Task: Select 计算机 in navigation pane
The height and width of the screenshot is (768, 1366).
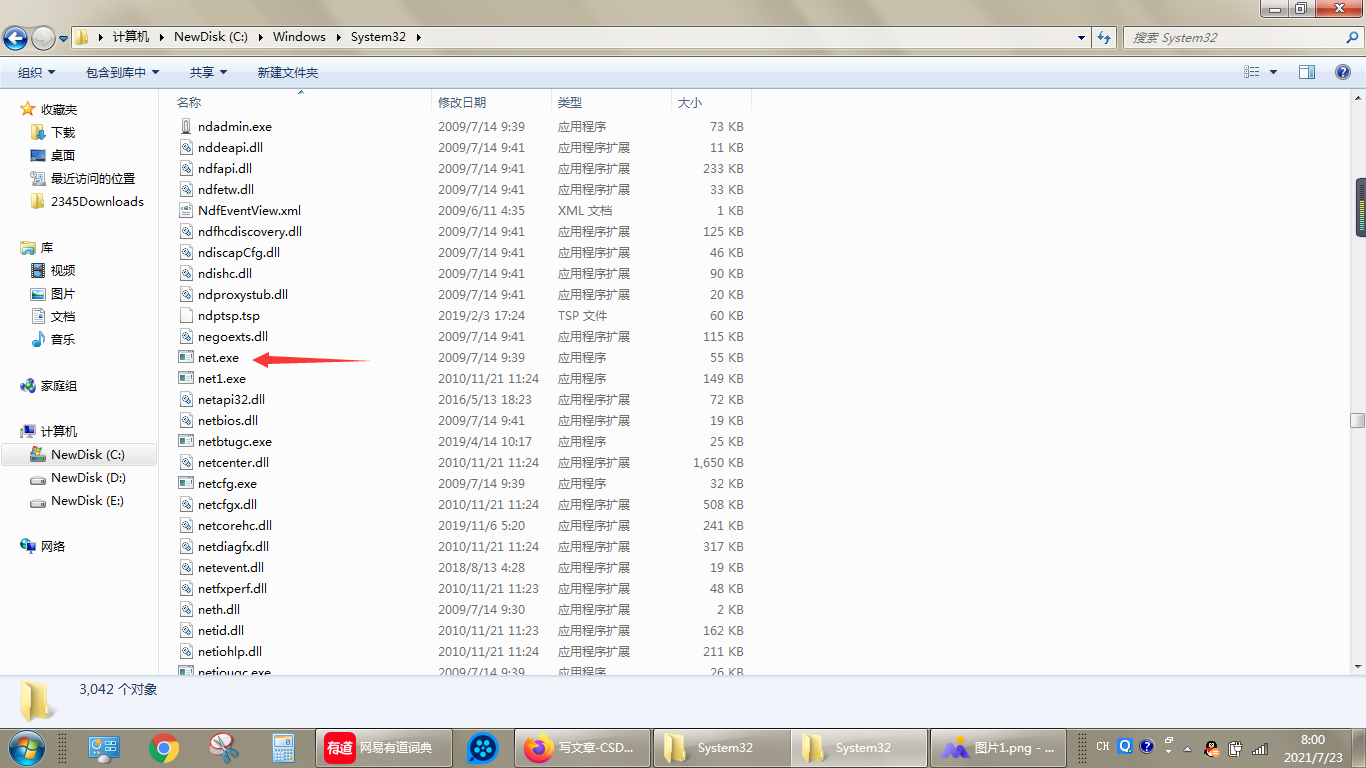Action: point(59,432)
